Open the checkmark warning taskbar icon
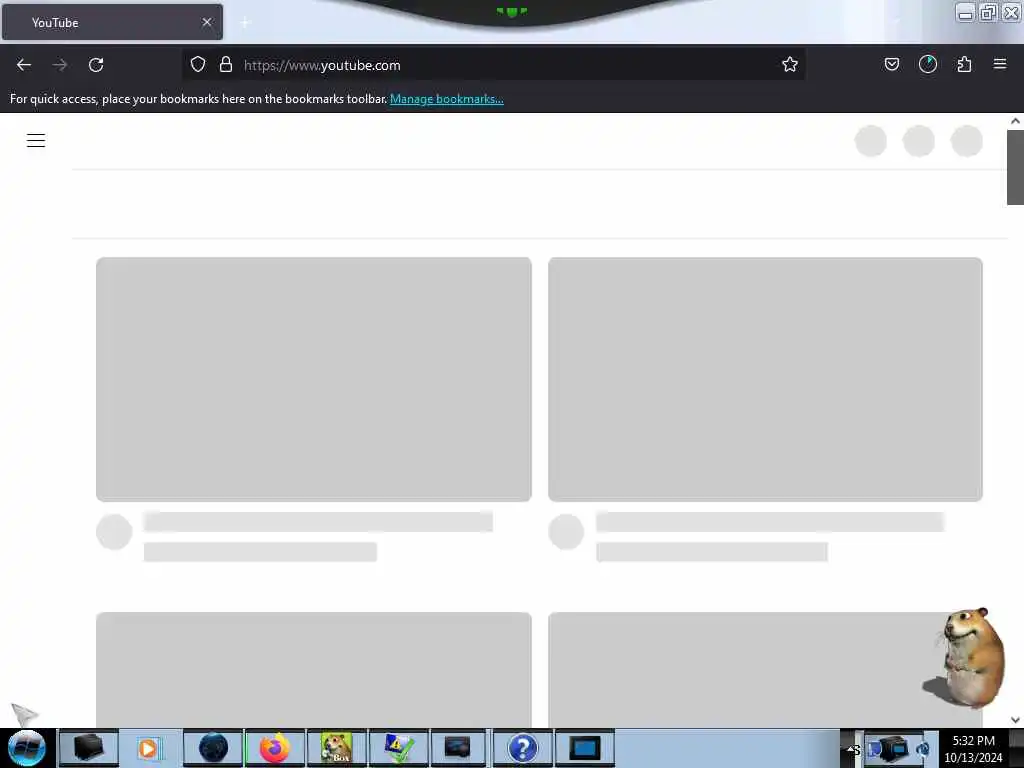This screenshot has width=1024, height=768. point(398,748)
